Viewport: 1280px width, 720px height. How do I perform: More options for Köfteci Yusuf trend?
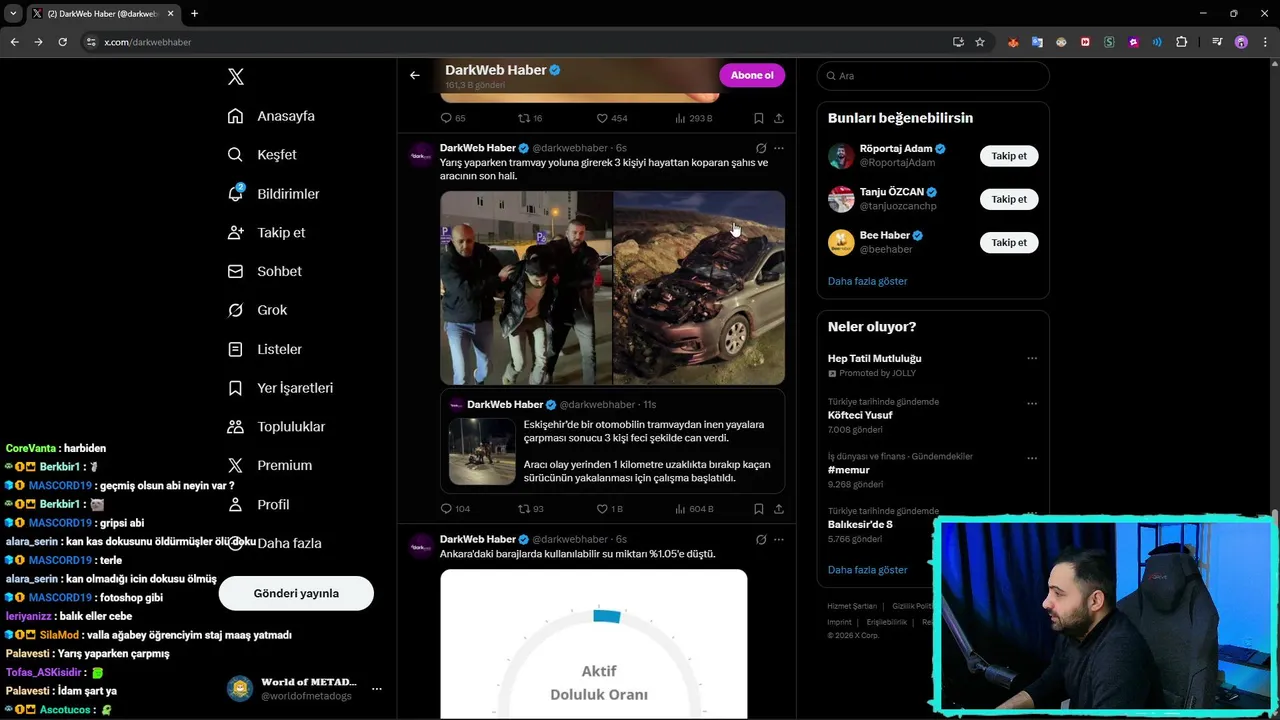click(1032, 404)
